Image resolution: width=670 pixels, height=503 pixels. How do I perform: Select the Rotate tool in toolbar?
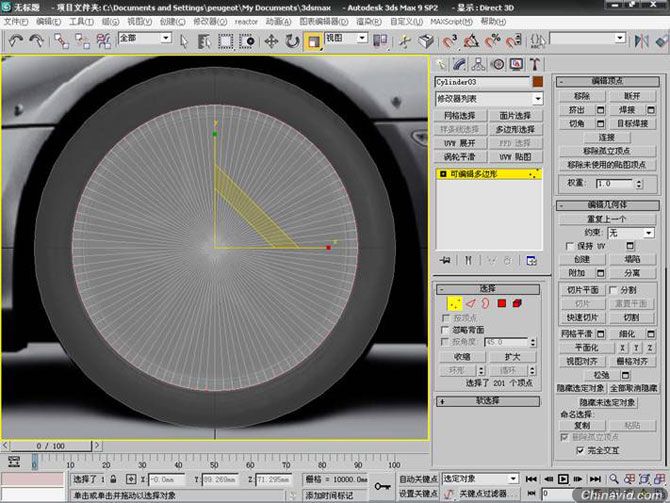(x=292, y=42)
